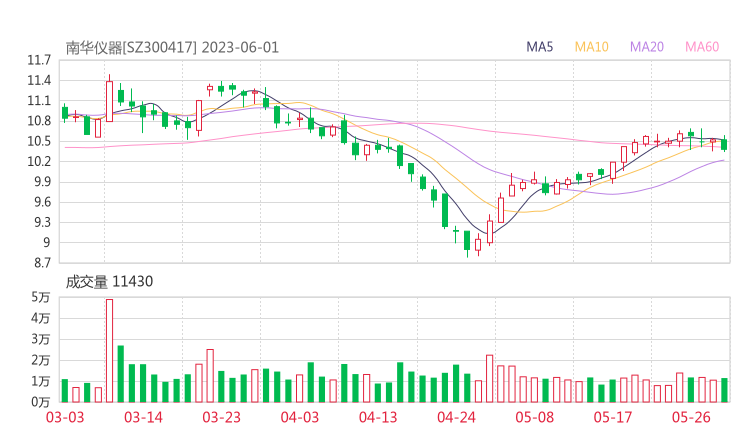Click the 05-08 date axis label

pos(534,417)
